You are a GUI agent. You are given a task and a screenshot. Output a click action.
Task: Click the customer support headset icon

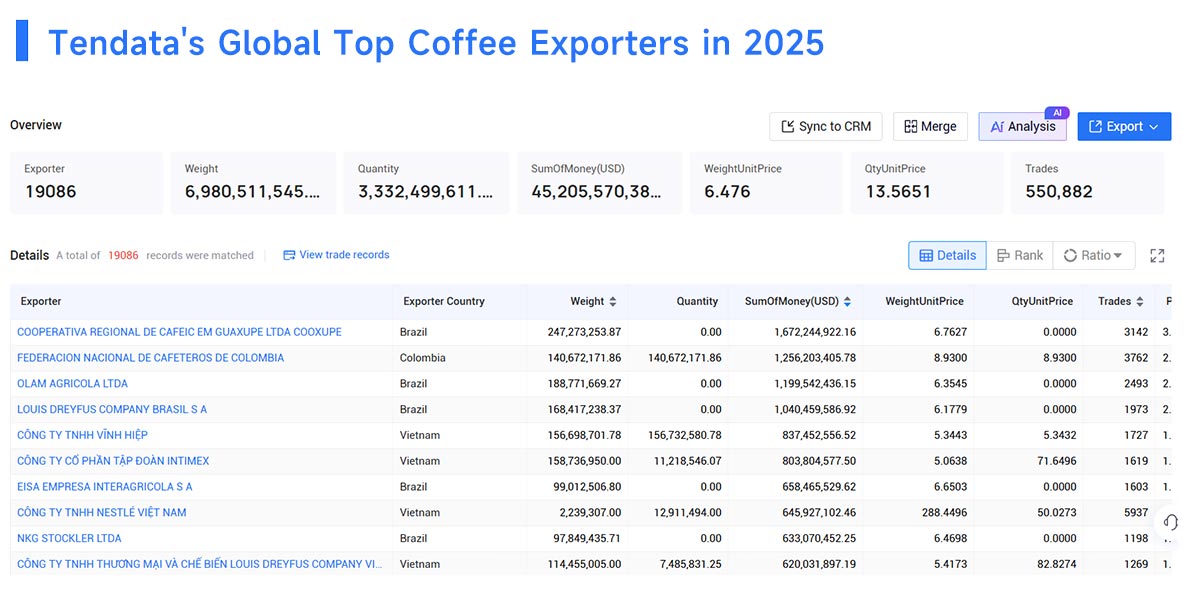coord(1170,522)
